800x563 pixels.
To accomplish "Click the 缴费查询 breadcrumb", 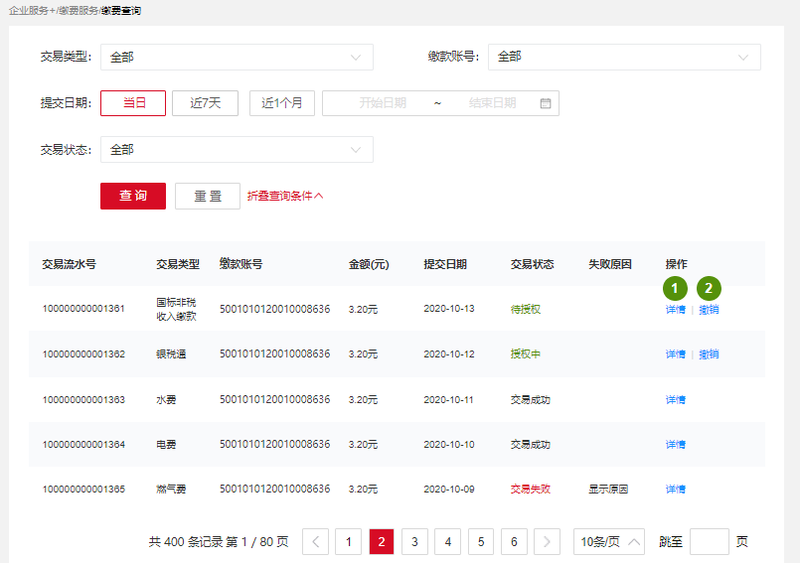I will tap(121, 10).
